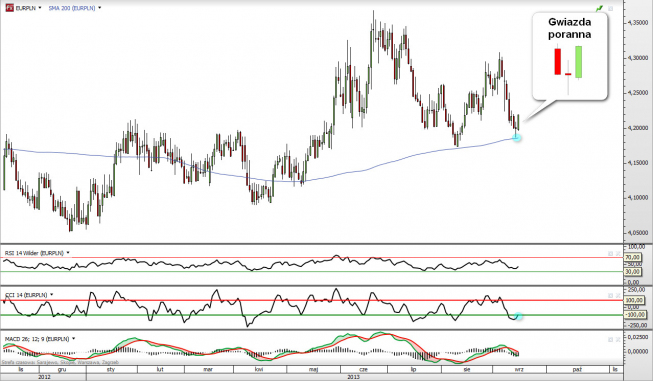Click the 100,00 CCI level label
653x381 pixels.
635,300
